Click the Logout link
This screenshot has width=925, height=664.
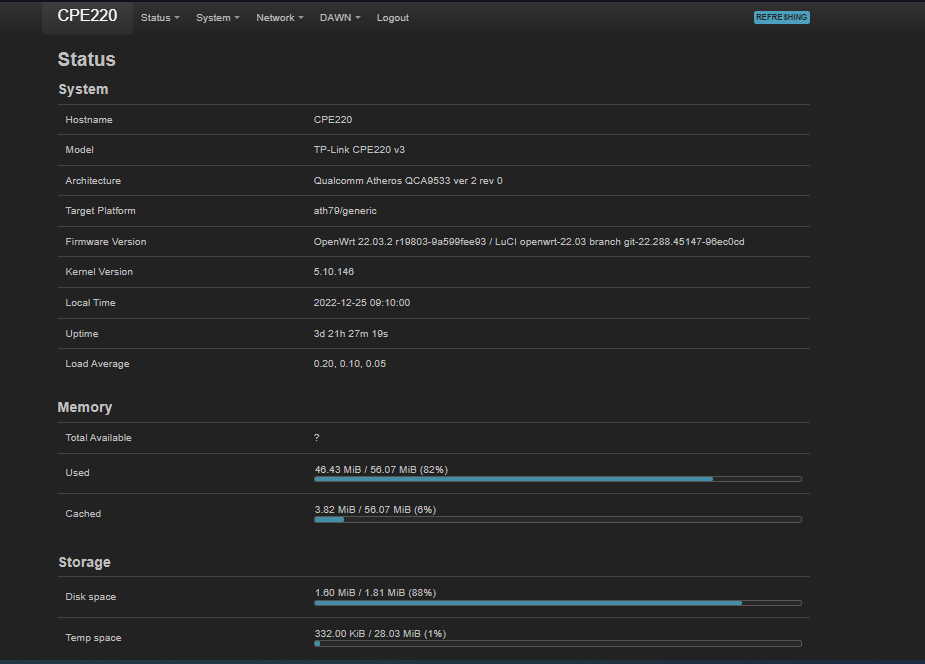click(x=393, y=18)
